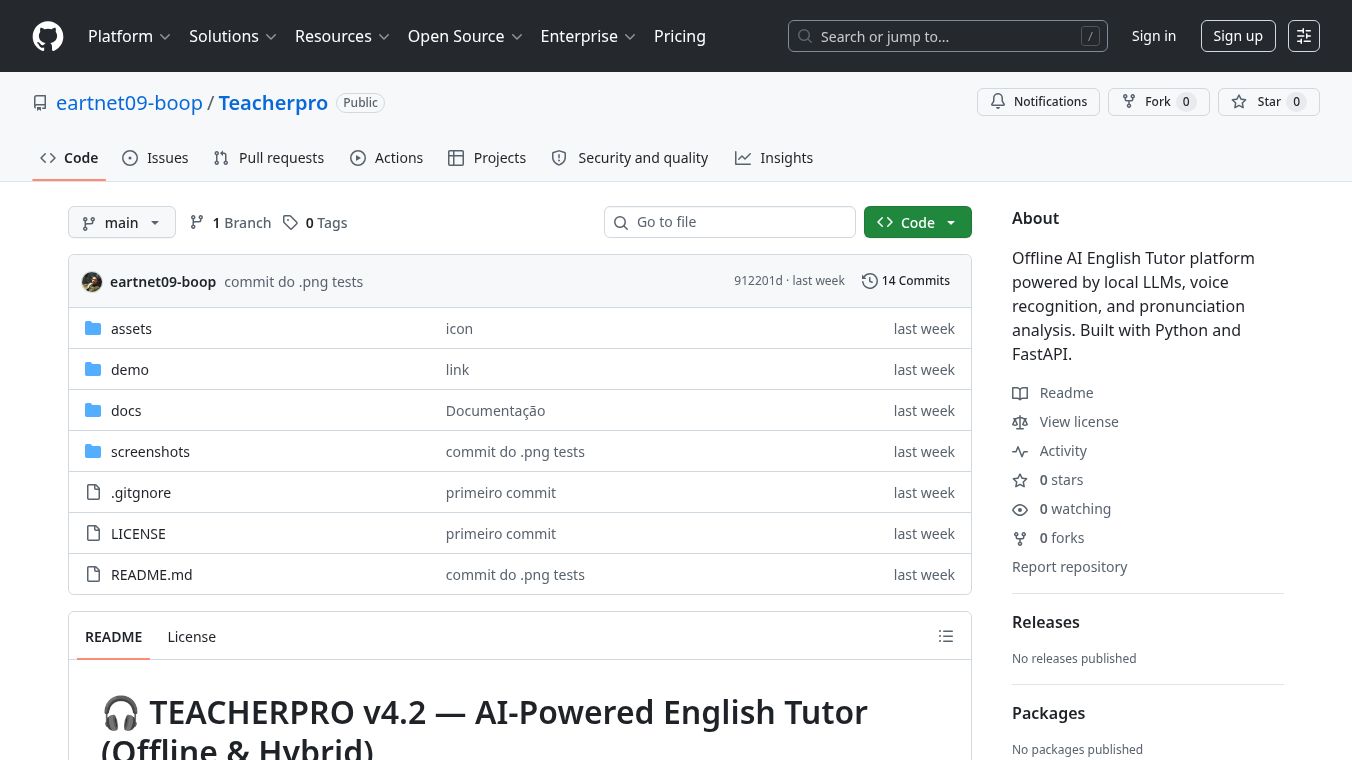Click the bell icon in Notifications
This screenshot has height=760, width=1352.
998,102
